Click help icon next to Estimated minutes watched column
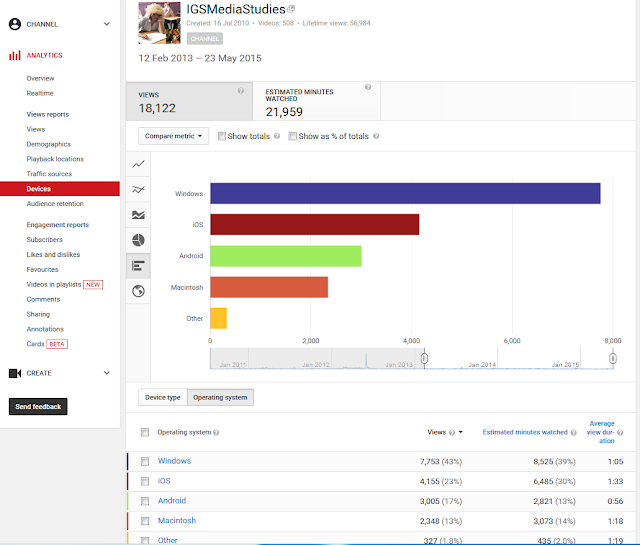 coord(573,433)
